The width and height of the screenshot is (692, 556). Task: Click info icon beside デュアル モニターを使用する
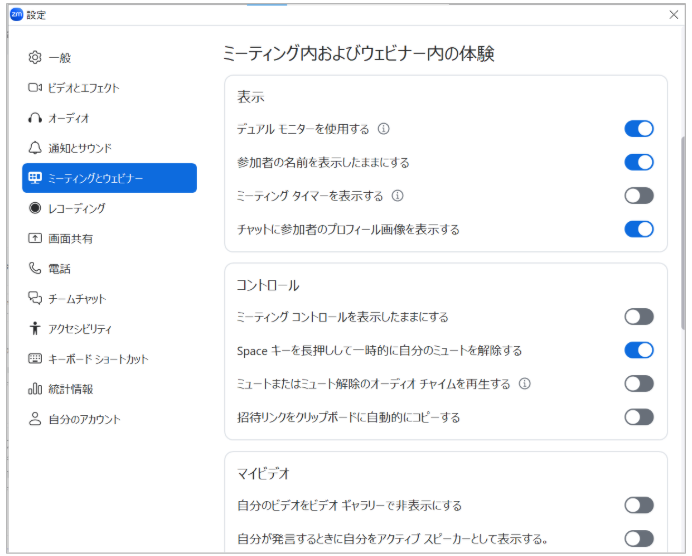[384, 129]
